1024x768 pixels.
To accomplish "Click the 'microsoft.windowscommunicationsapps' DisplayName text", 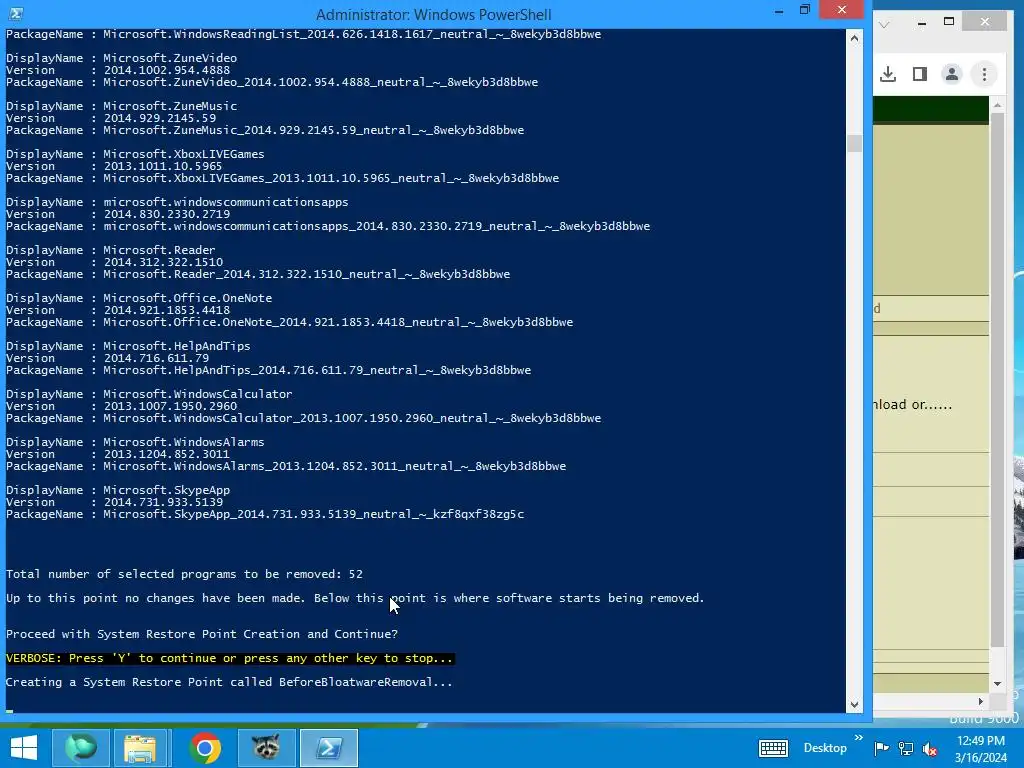I will (x=226, y=202).
